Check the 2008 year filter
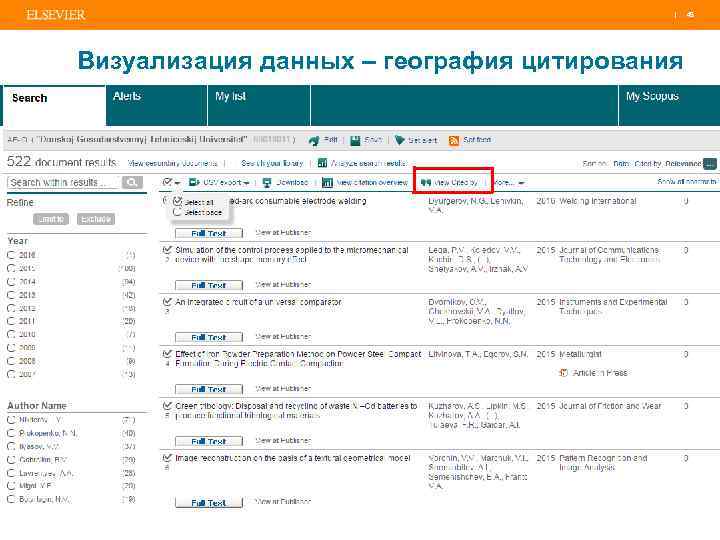 coord(11,361)
